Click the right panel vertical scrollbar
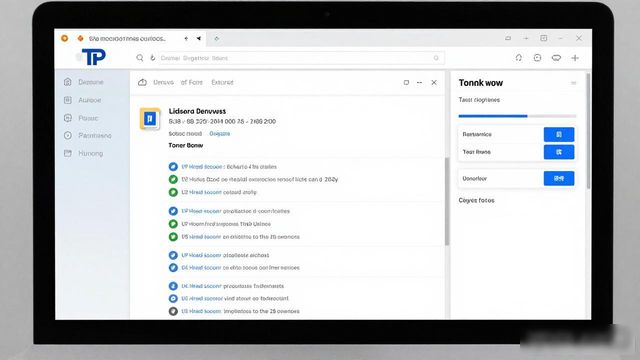This screenshot has width=640, height=360. pyautogui.click(x=588, y=131)
